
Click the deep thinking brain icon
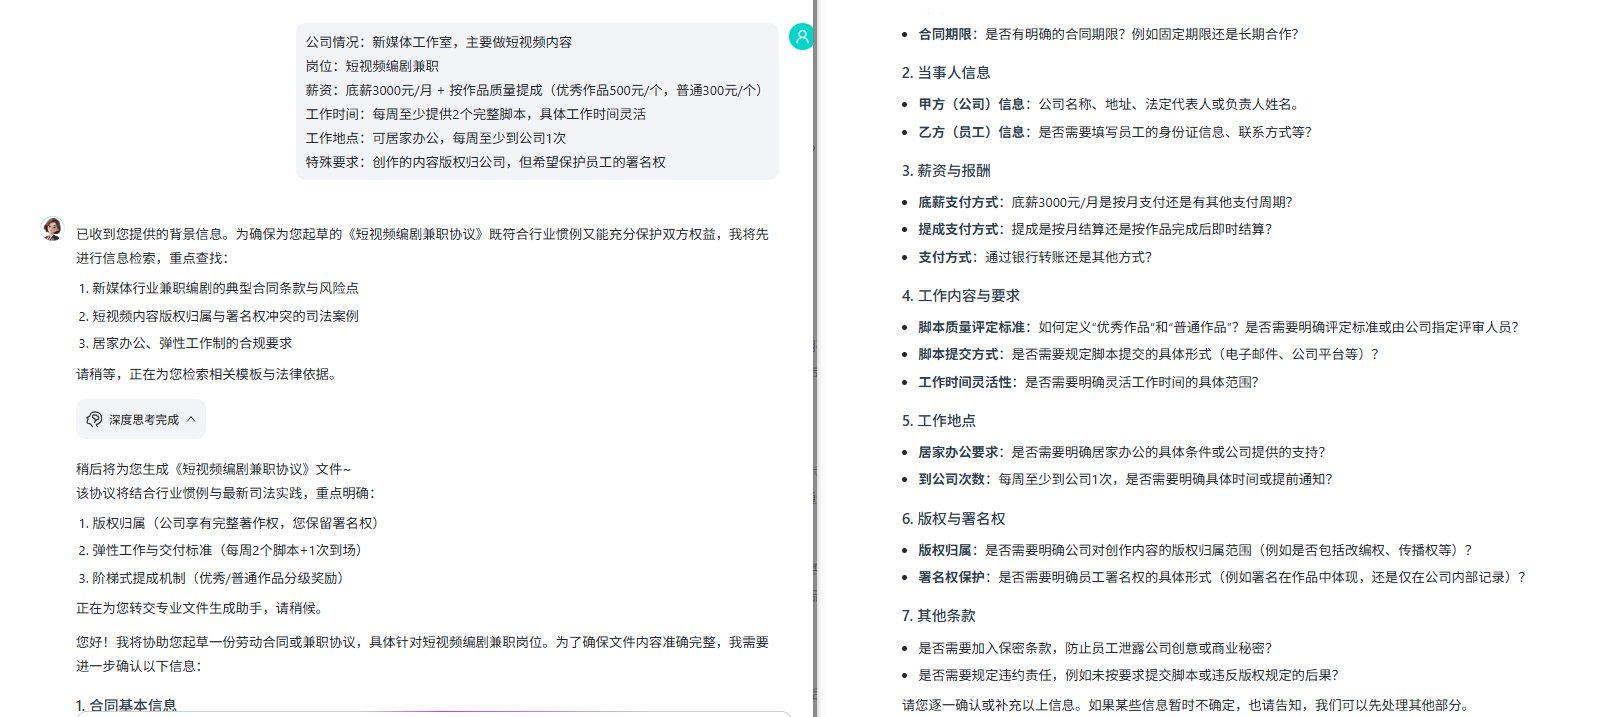point(94,420)
